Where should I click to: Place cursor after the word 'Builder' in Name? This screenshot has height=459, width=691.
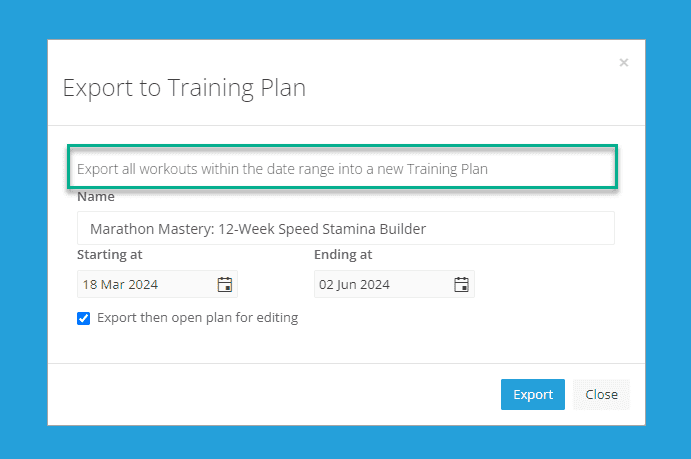(428, 229)
